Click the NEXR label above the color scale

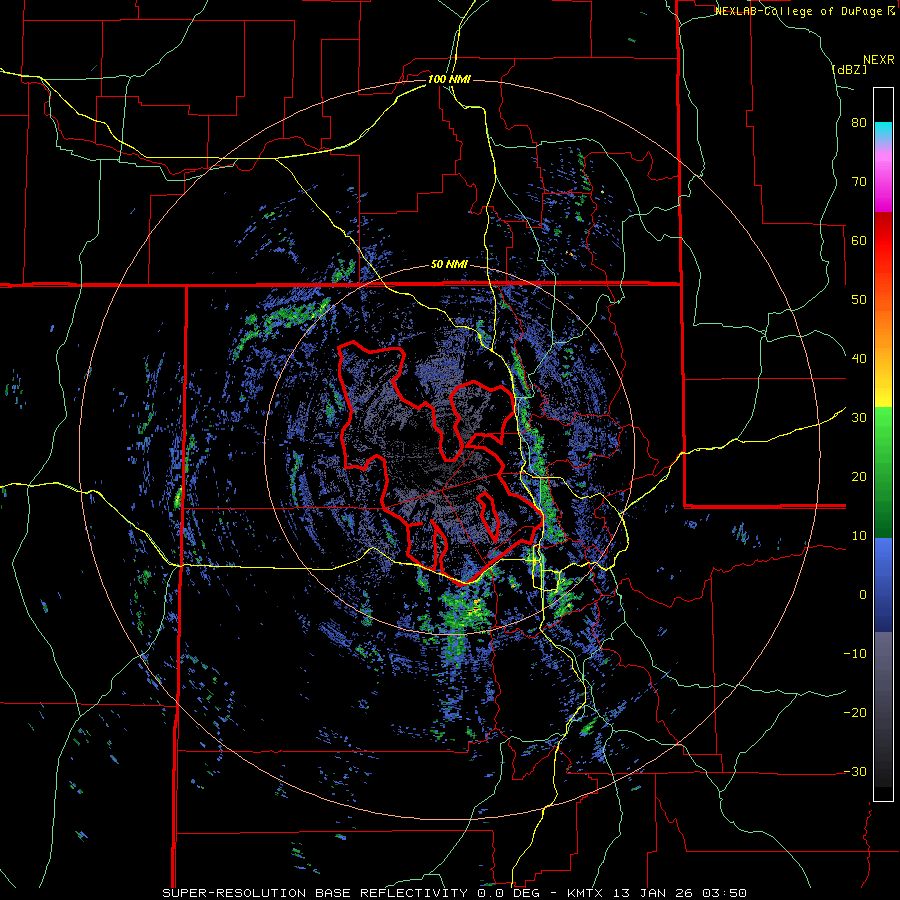pos(879,60)
